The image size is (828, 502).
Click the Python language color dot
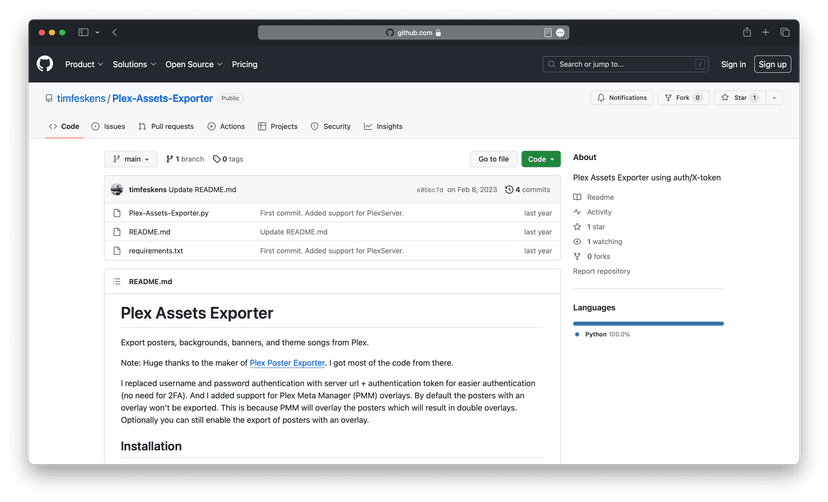(577, 334)
